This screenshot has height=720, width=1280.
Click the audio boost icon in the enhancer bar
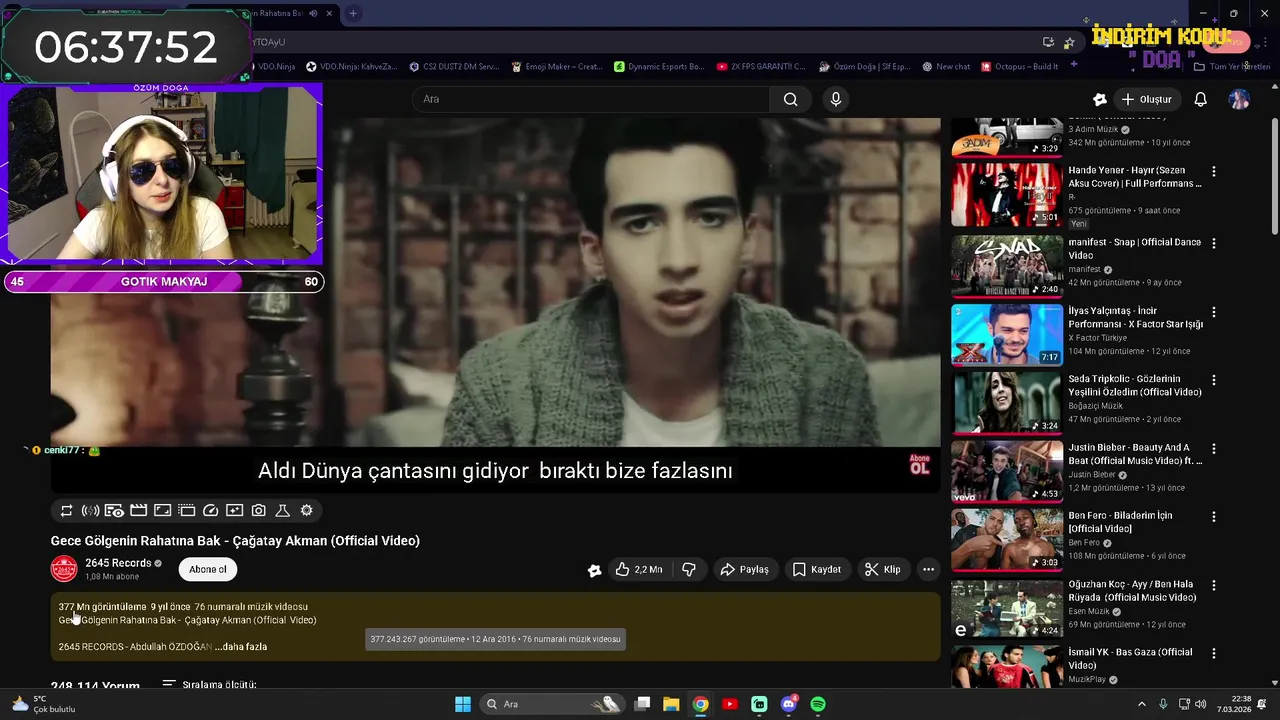tap(90, 510)
